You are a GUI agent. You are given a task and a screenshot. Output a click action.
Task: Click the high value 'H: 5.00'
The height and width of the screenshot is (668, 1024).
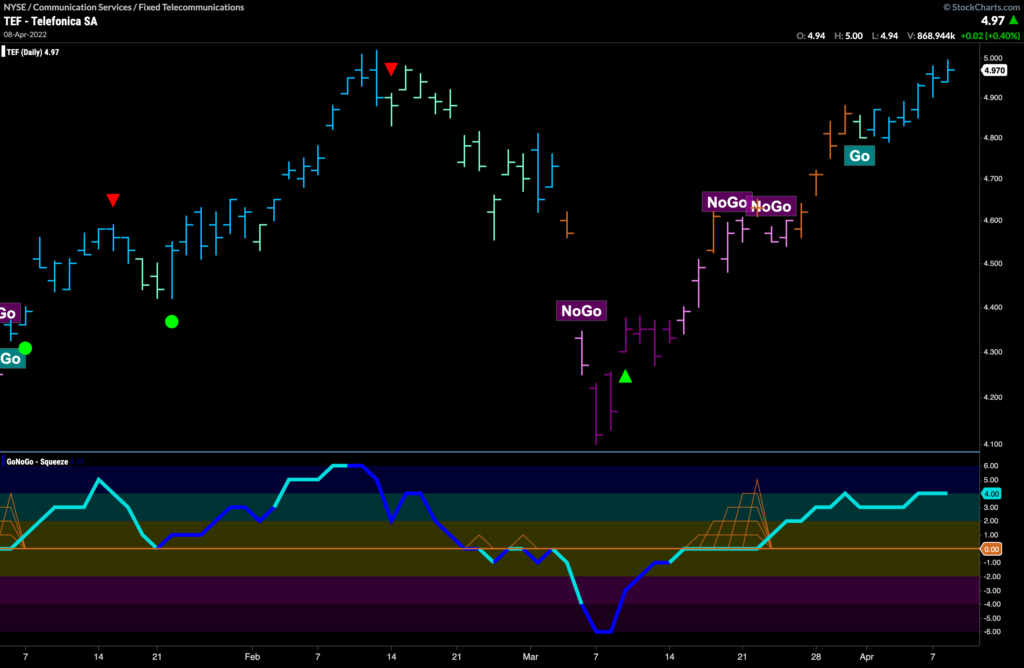pyautogui.click(x=848, y=36)
